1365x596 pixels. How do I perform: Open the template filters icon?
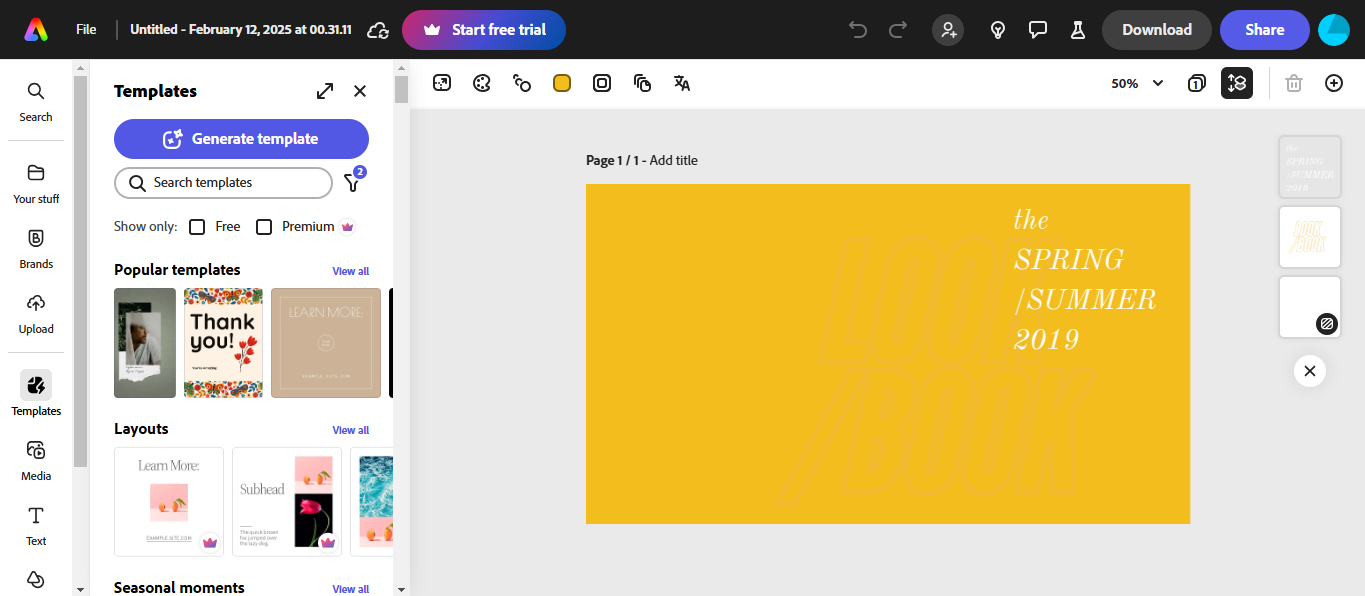click(352, 182)
